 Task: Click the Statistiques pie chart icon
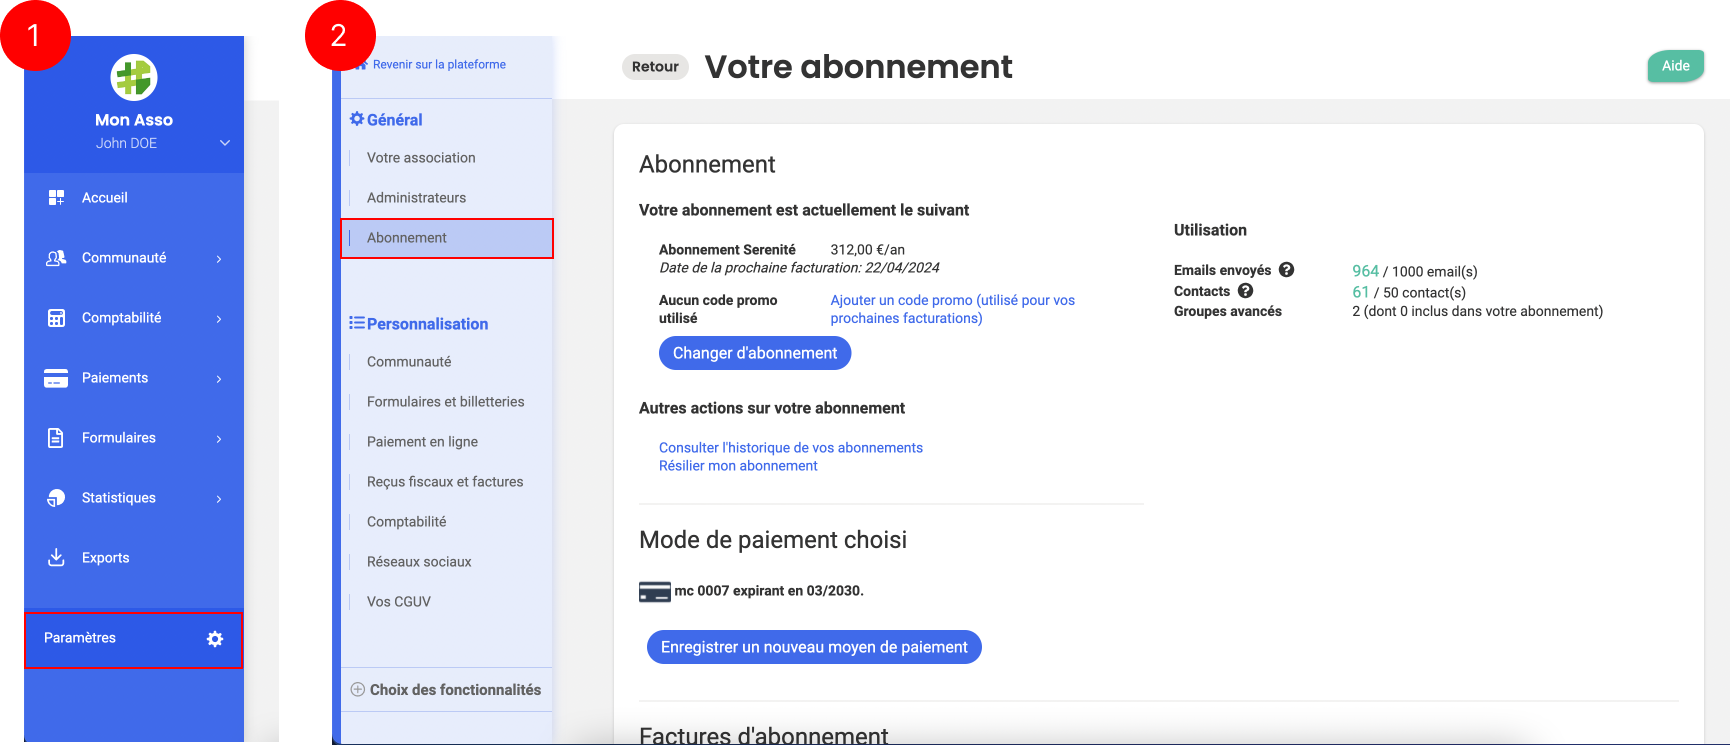click(56, 498)
